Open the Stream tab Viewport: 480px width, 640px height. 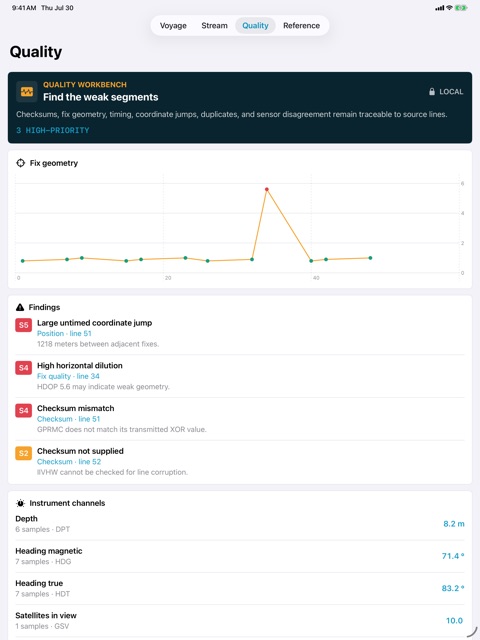(214, 25)
